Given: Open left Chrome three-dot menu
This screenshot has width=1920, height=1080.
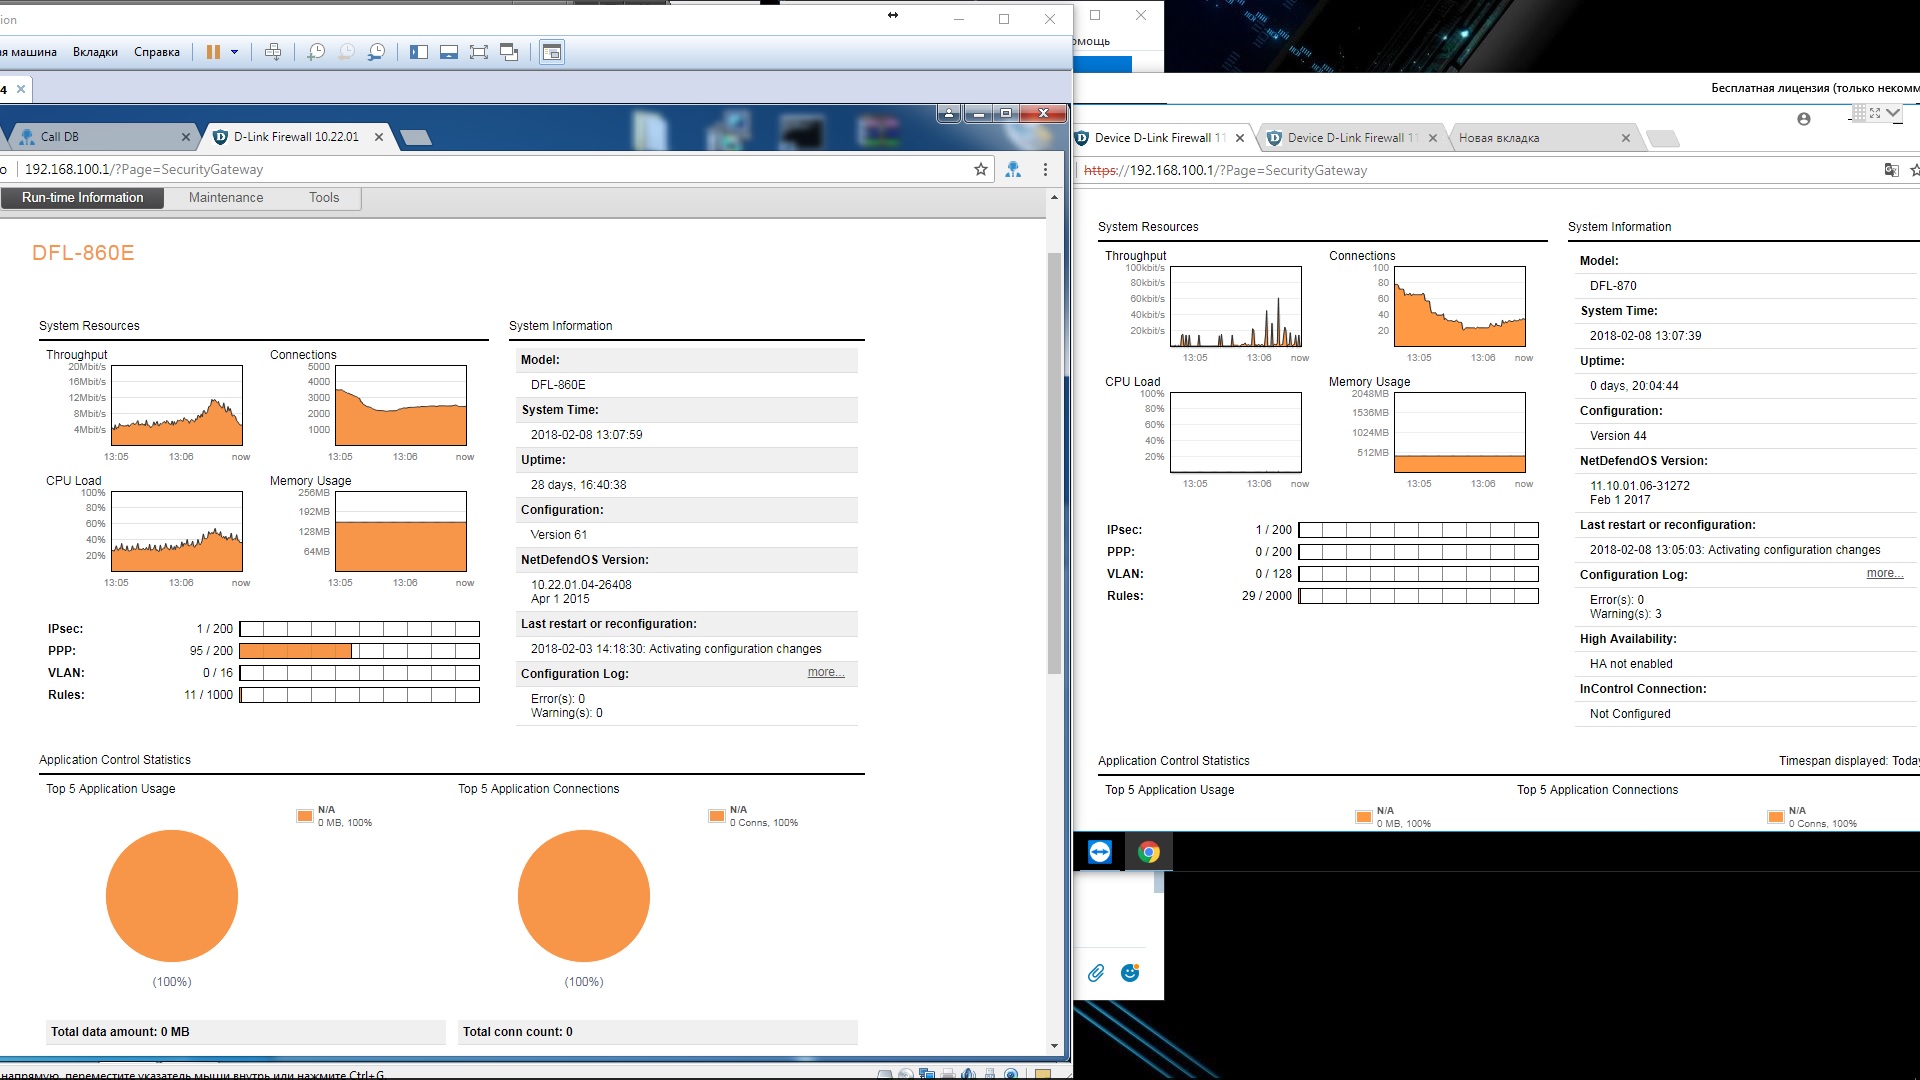Looking at the screenshot, I should point(1045,170).
